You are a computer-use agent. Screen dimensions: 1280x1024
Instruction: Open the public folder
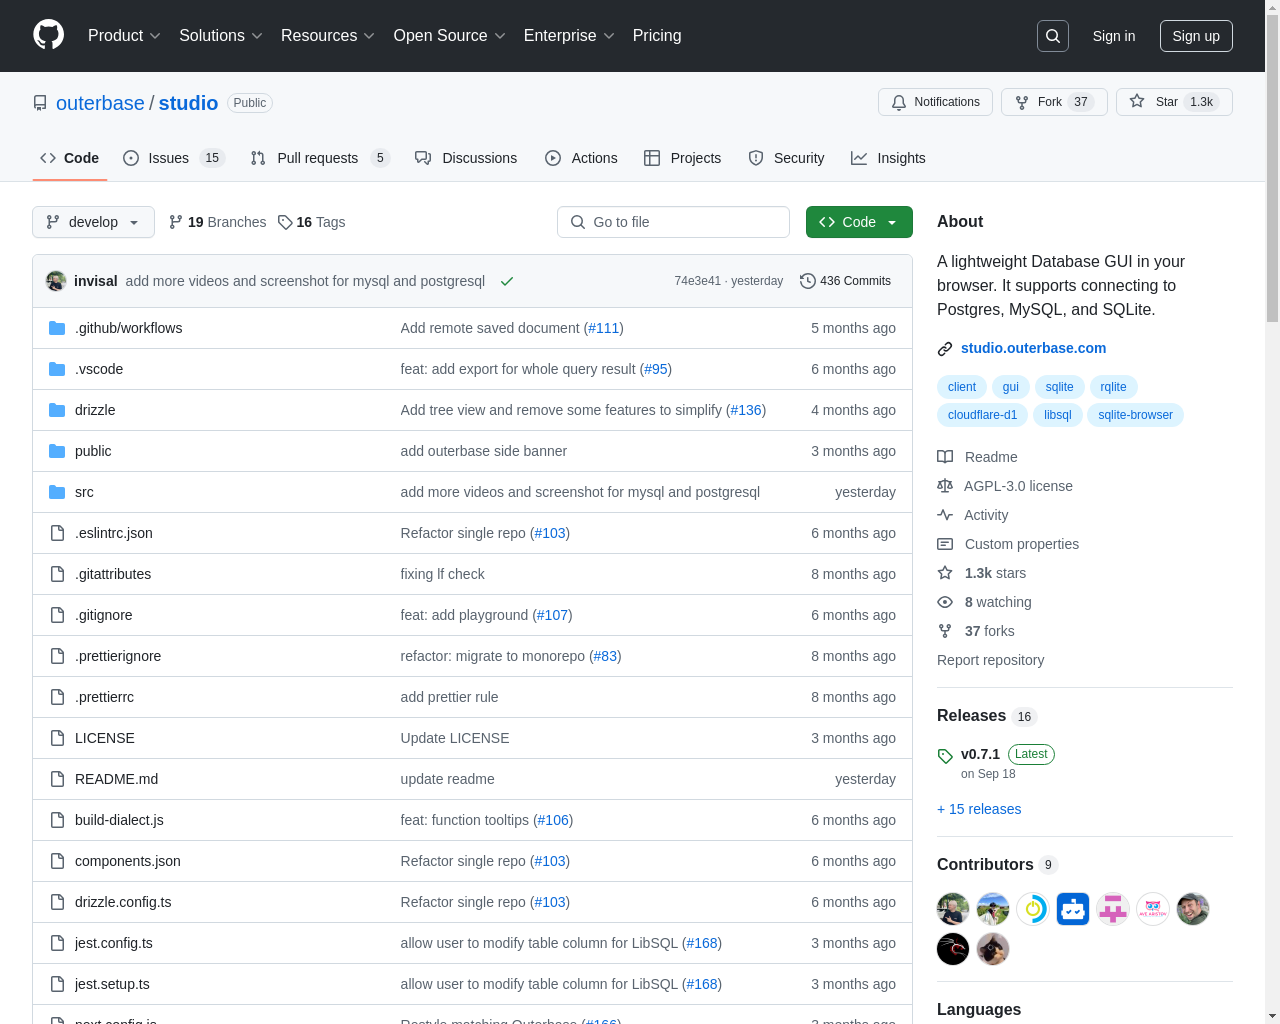click(x=93, y=451)
